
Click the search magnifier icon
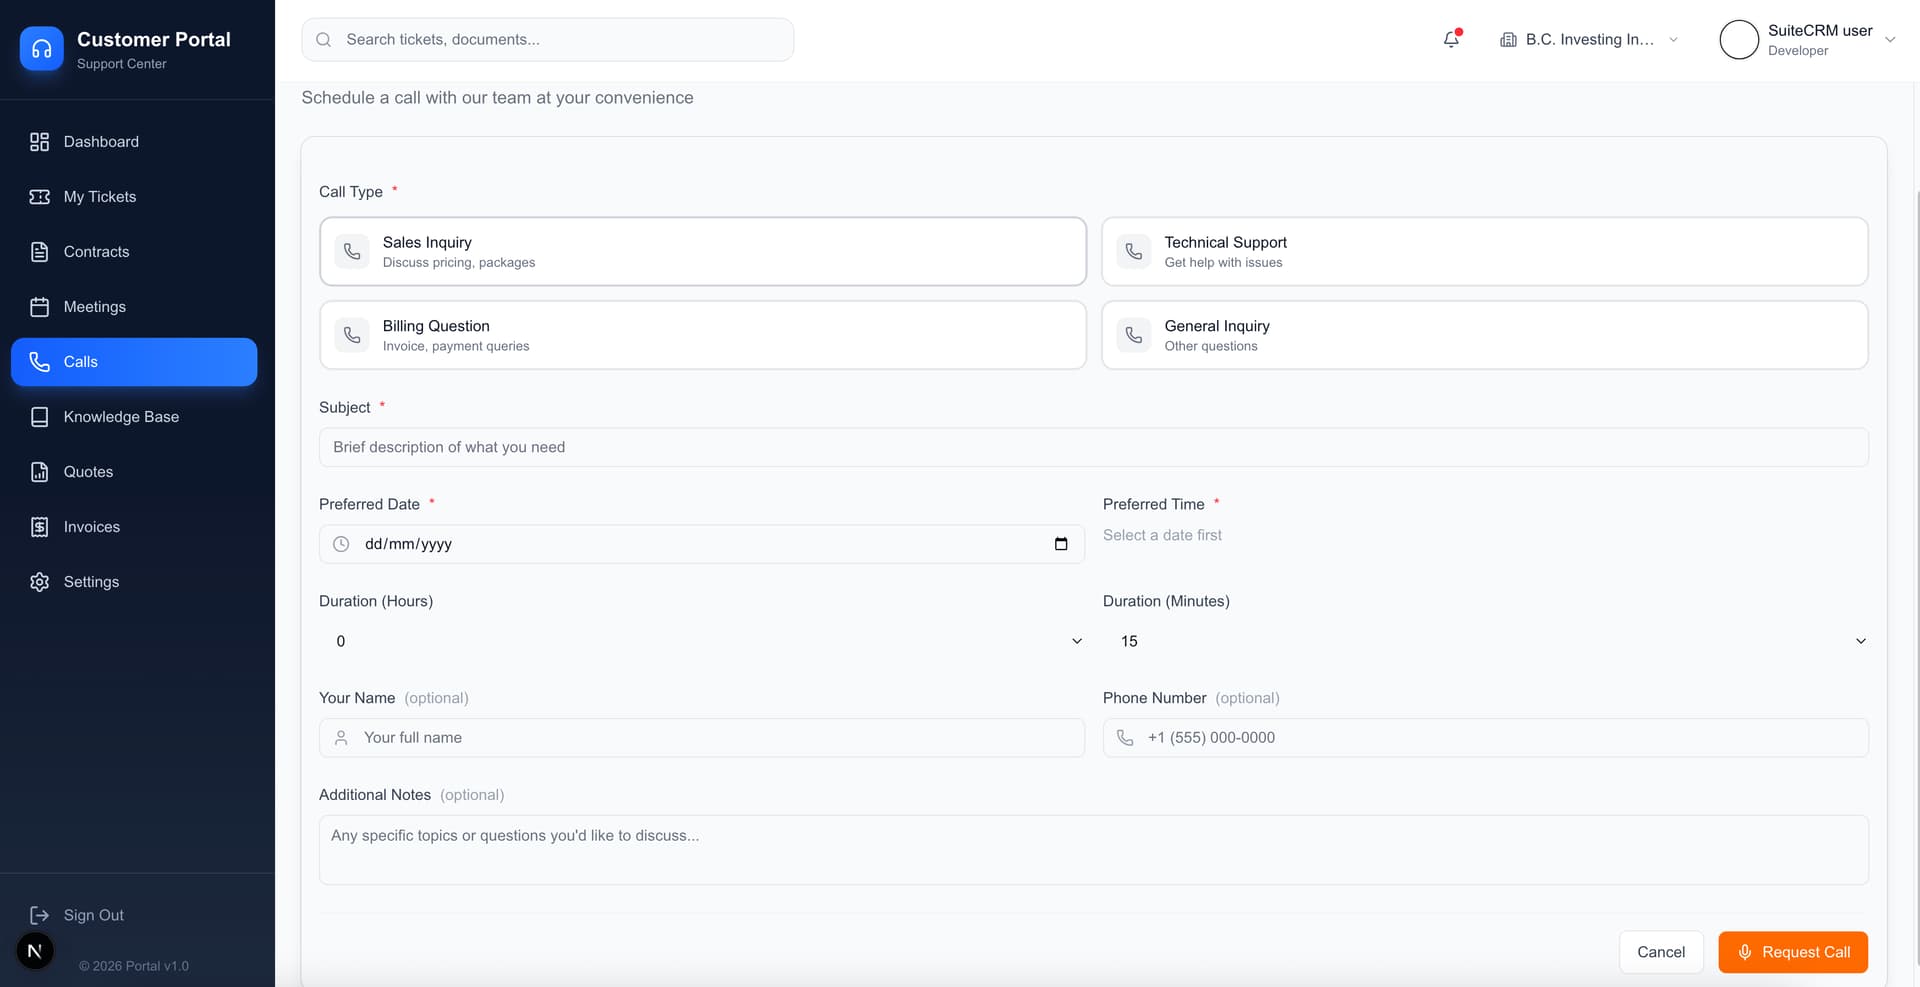click(324, 40)
